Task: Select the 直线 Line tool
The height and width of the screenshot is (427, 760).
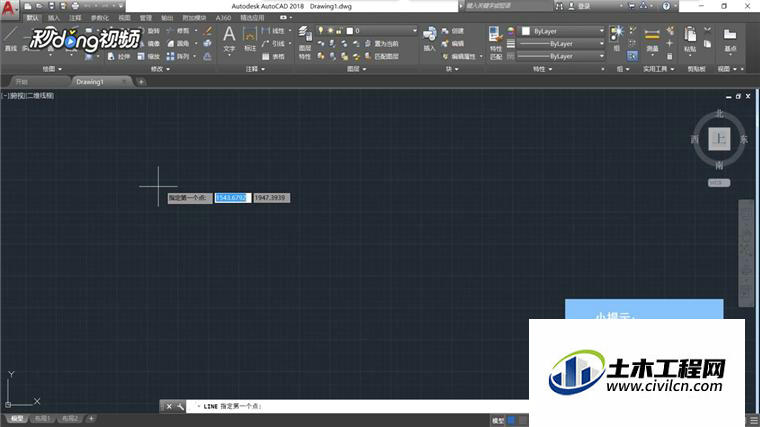Action: [11, 39]
